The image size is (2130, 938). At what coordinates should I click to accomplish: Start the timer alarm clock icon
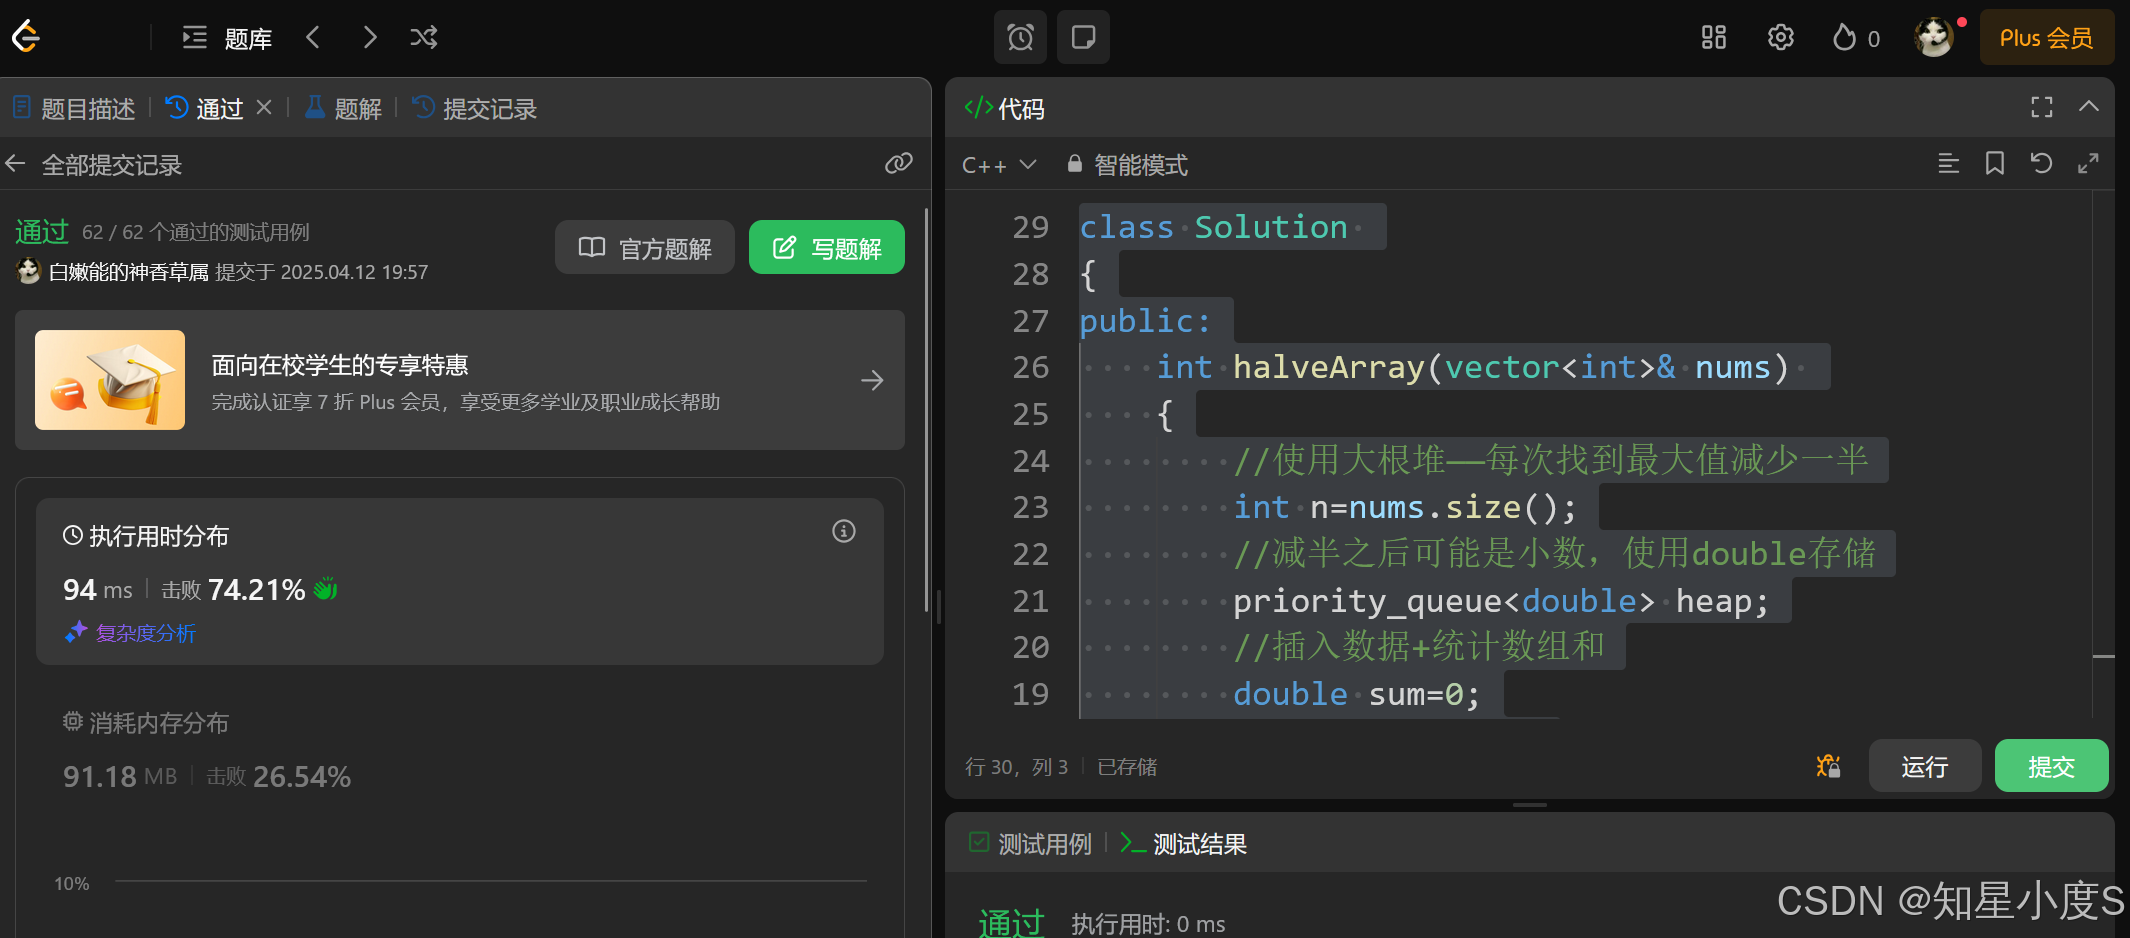coord(1020,37)
